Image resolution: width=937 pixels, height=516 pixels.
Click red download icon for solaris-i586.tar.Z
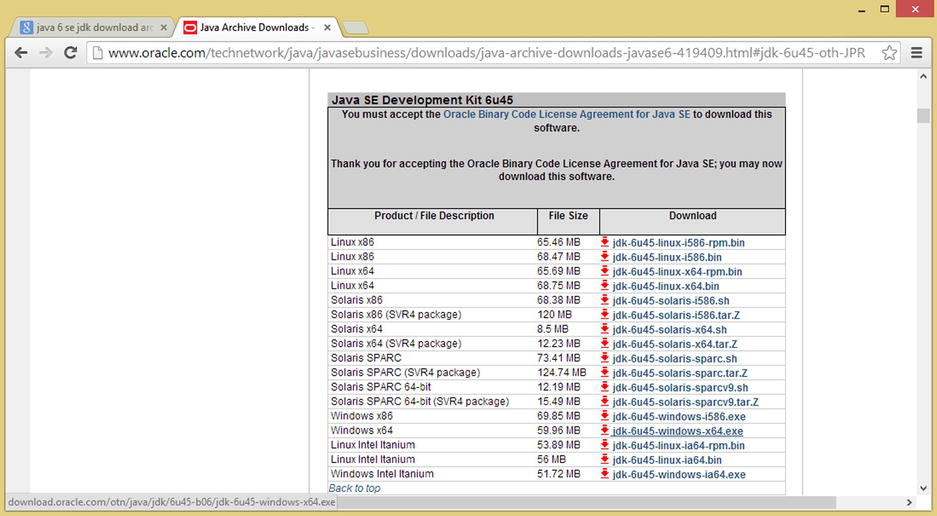(x=605, y=314)
